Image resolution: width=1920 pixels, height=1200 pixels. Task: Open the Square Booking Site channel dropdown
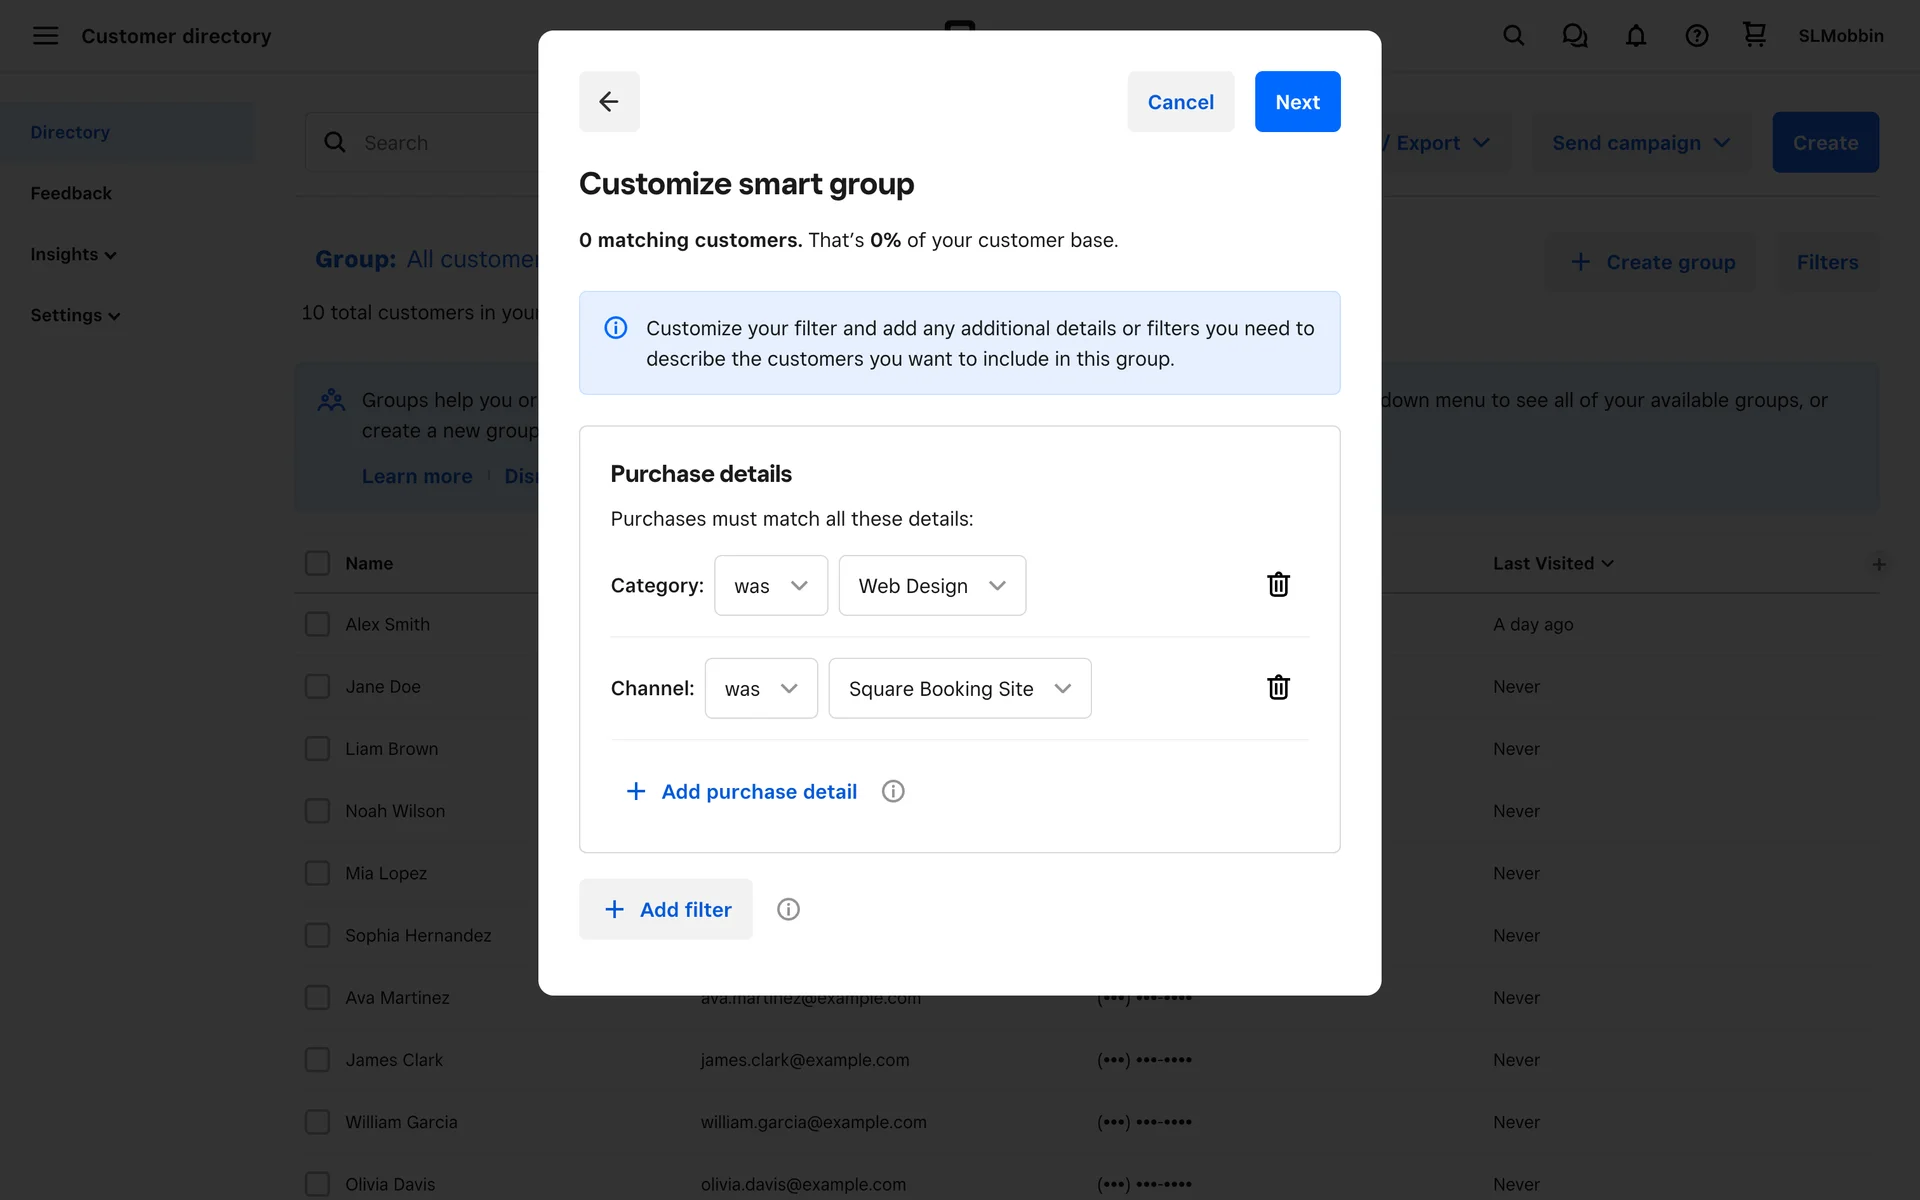(x=959, y=689)
